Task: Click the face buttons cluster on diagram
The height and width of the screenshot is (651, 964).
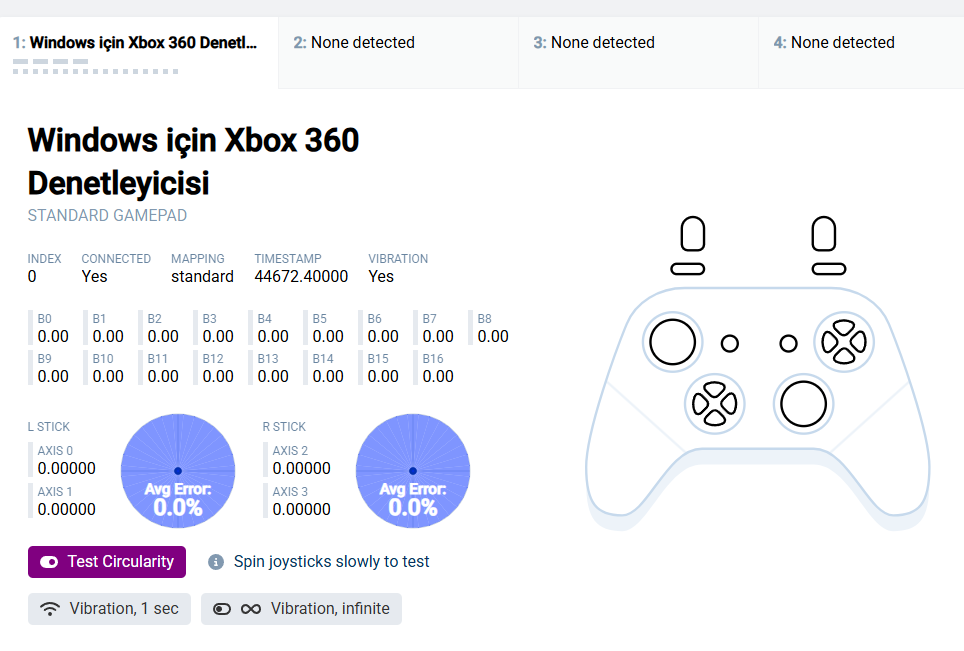Action: point(844,342)
